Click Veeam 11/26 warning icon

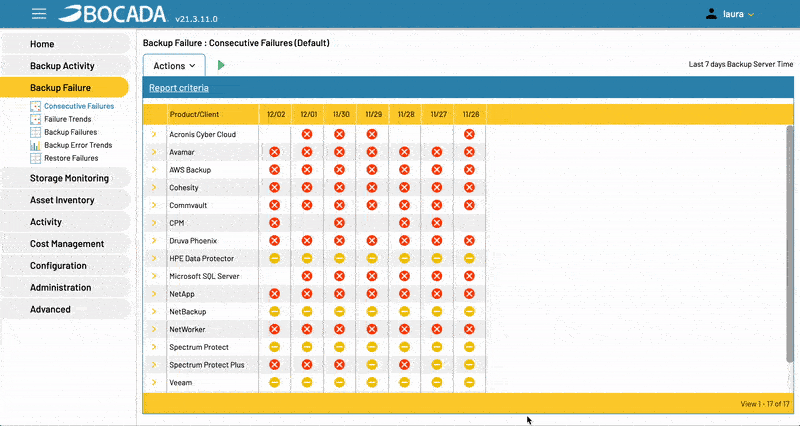pos(469,382)
